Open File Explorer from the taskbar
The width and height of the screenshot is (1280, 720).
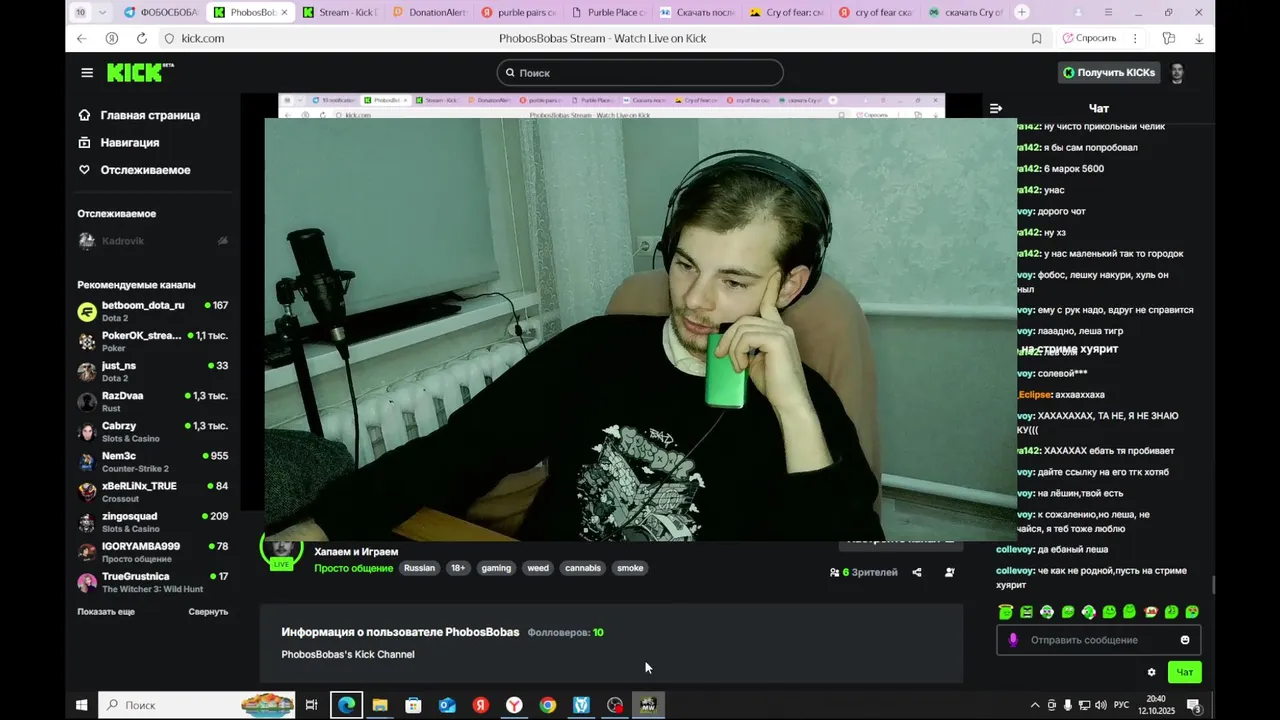pyautogui.click(x=380, y=705)
